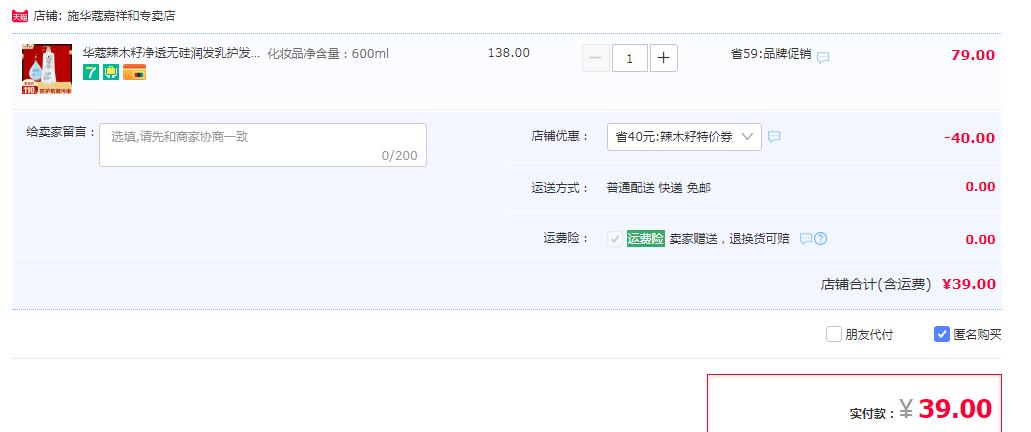Click comment bubble icon after 退换货可赔
This screenshot has width=1031, height=432.
click(x=805, y=239)
